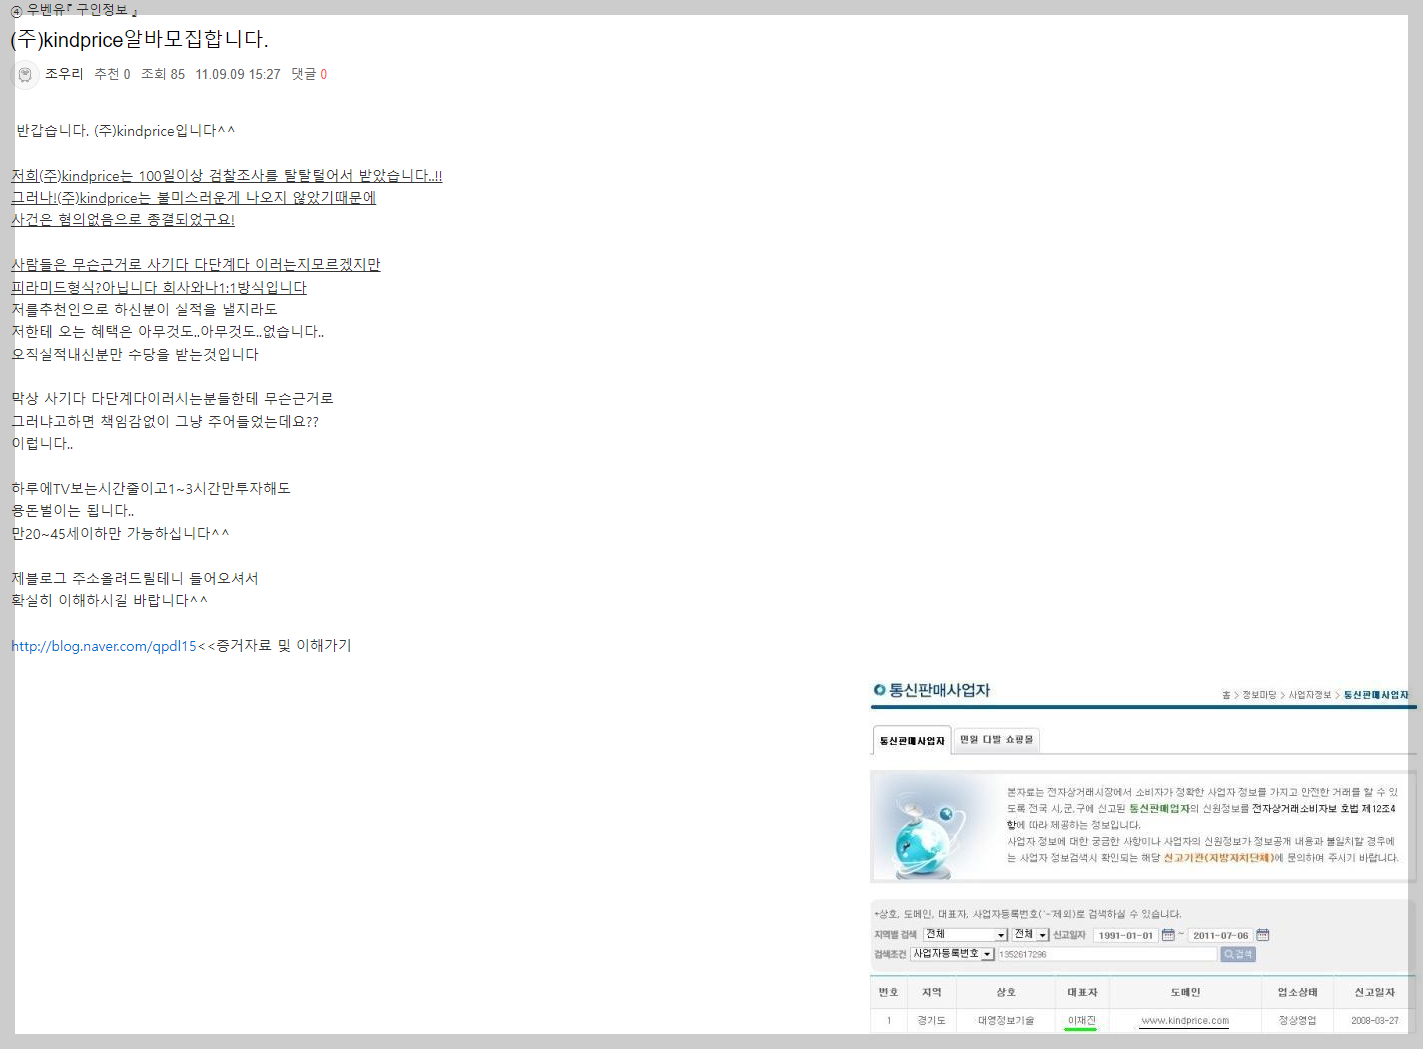Screen dimensions: 1423x1049
Task: Click the green highlighted 통신판매업자 text
Action: (x=1159, y=809)
